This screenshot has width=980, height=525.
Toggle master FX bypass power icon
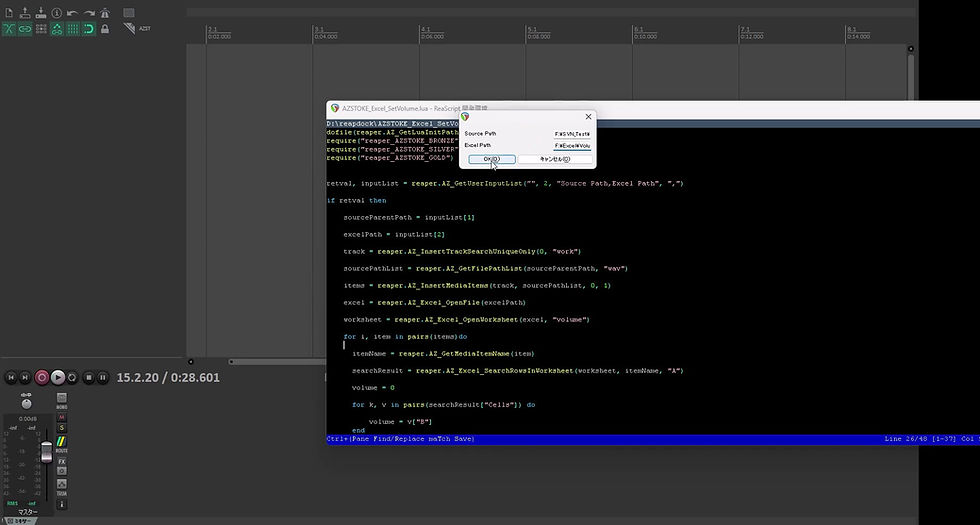pyautogui.click(x=61, y=471)
